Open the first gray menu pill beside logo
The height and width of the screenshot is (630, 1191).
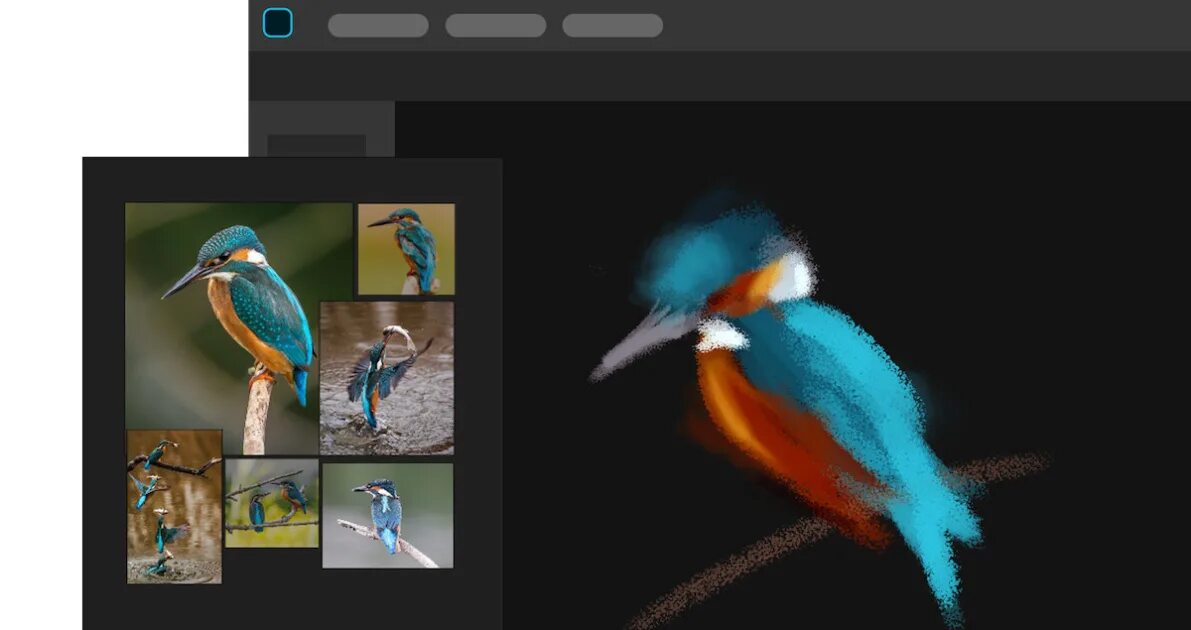click(378, 25)
